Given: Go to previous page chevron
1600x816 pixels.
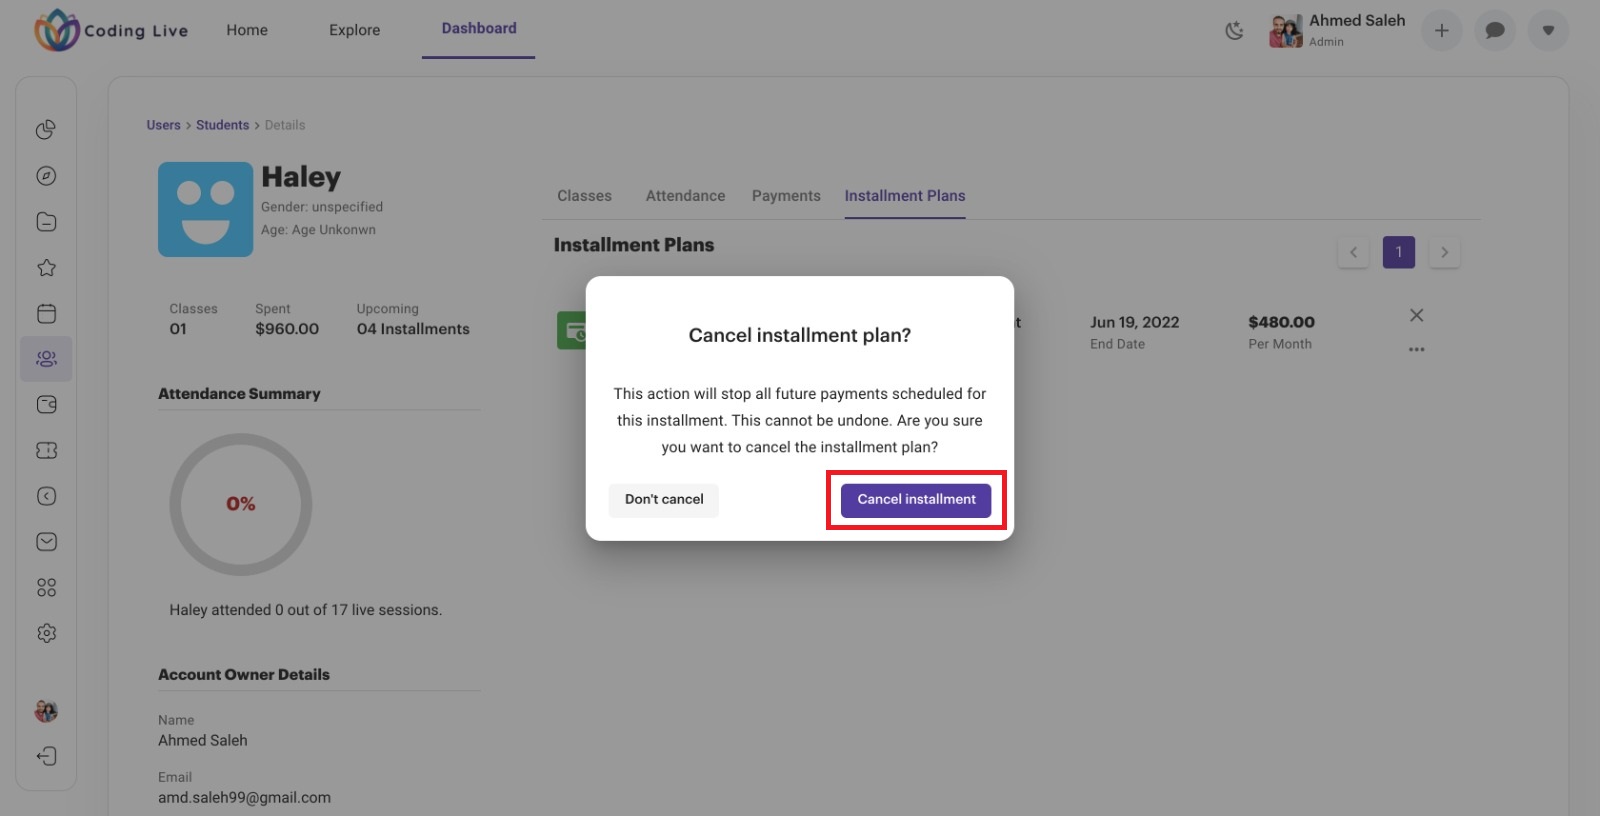Looking at the screenshot, I should pos(1353,252).
